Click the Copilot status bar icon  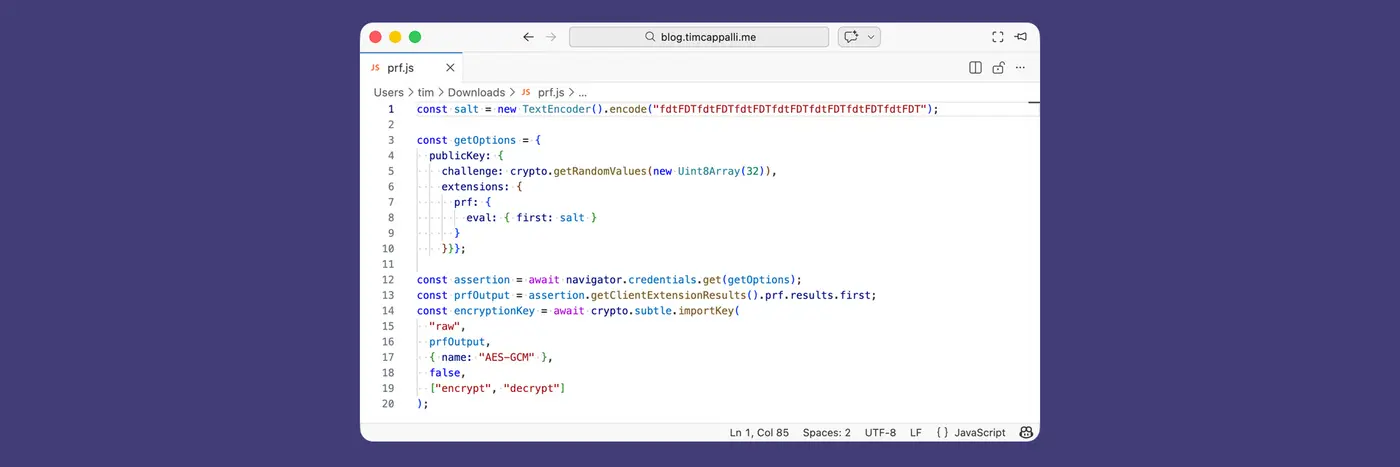[1026, 432]
